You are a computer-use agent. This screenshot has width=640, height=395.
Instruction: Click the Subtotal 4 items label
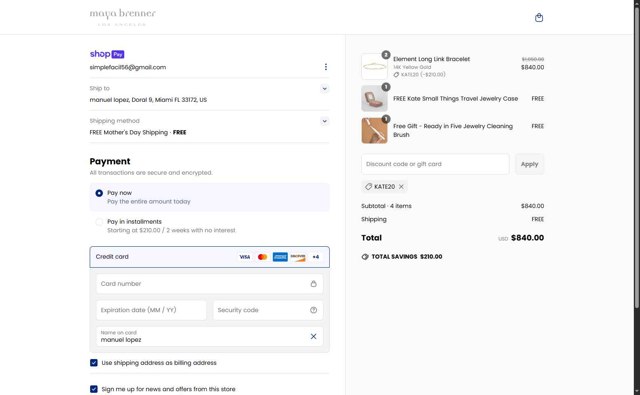tap(386, 206)
